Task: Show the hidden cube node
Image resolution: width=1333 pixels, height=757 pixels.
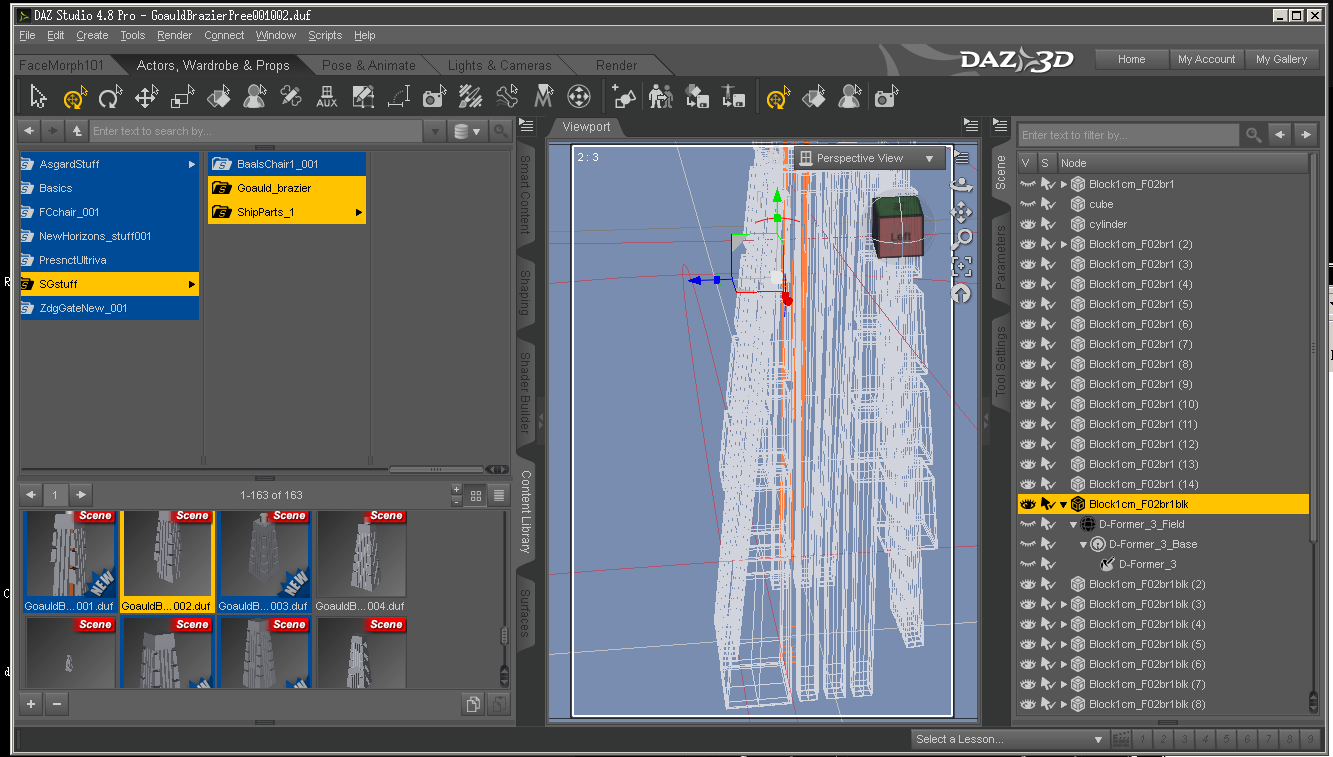Action: click(x=1027, y=204)
